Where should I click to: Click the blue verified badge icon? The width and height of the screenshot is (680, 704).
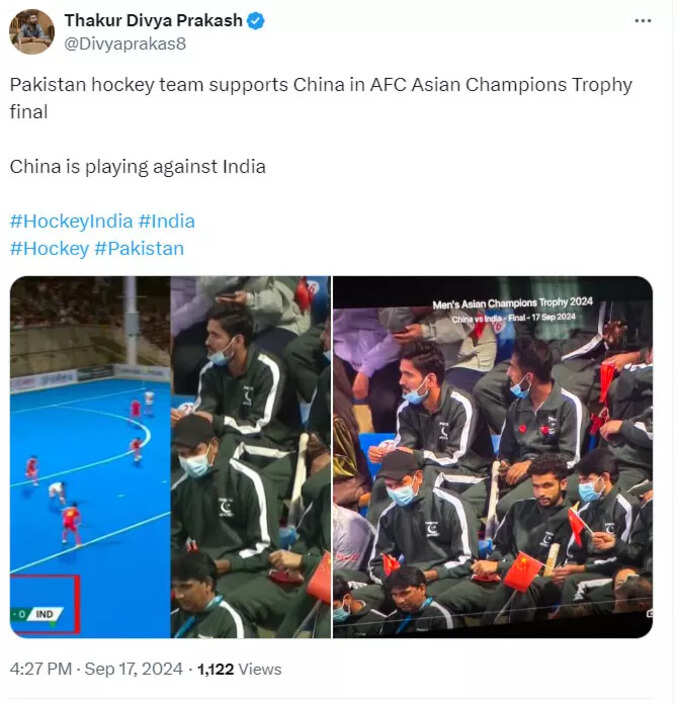point(256,21)
